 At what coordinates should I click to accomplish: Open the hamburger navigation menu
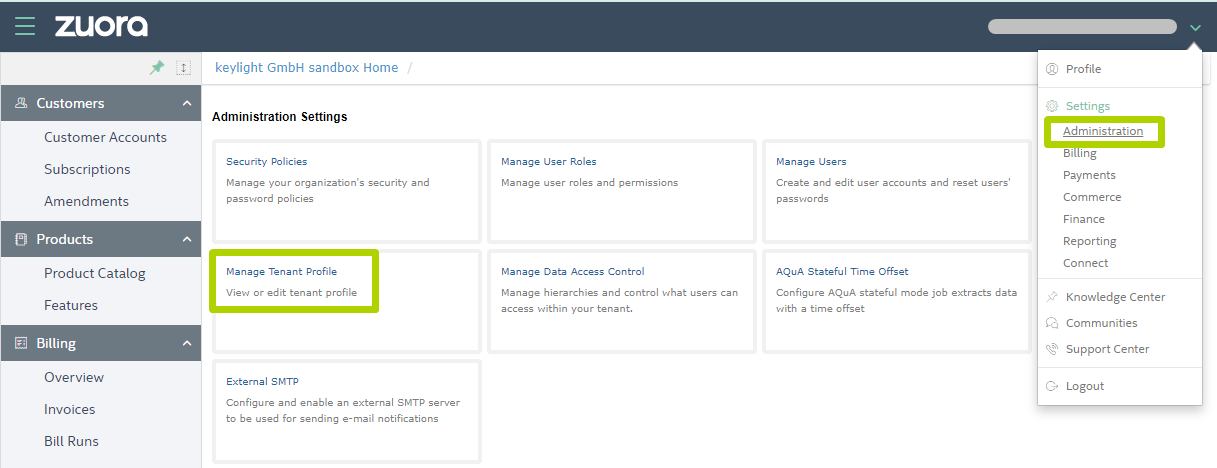(25, 26)
